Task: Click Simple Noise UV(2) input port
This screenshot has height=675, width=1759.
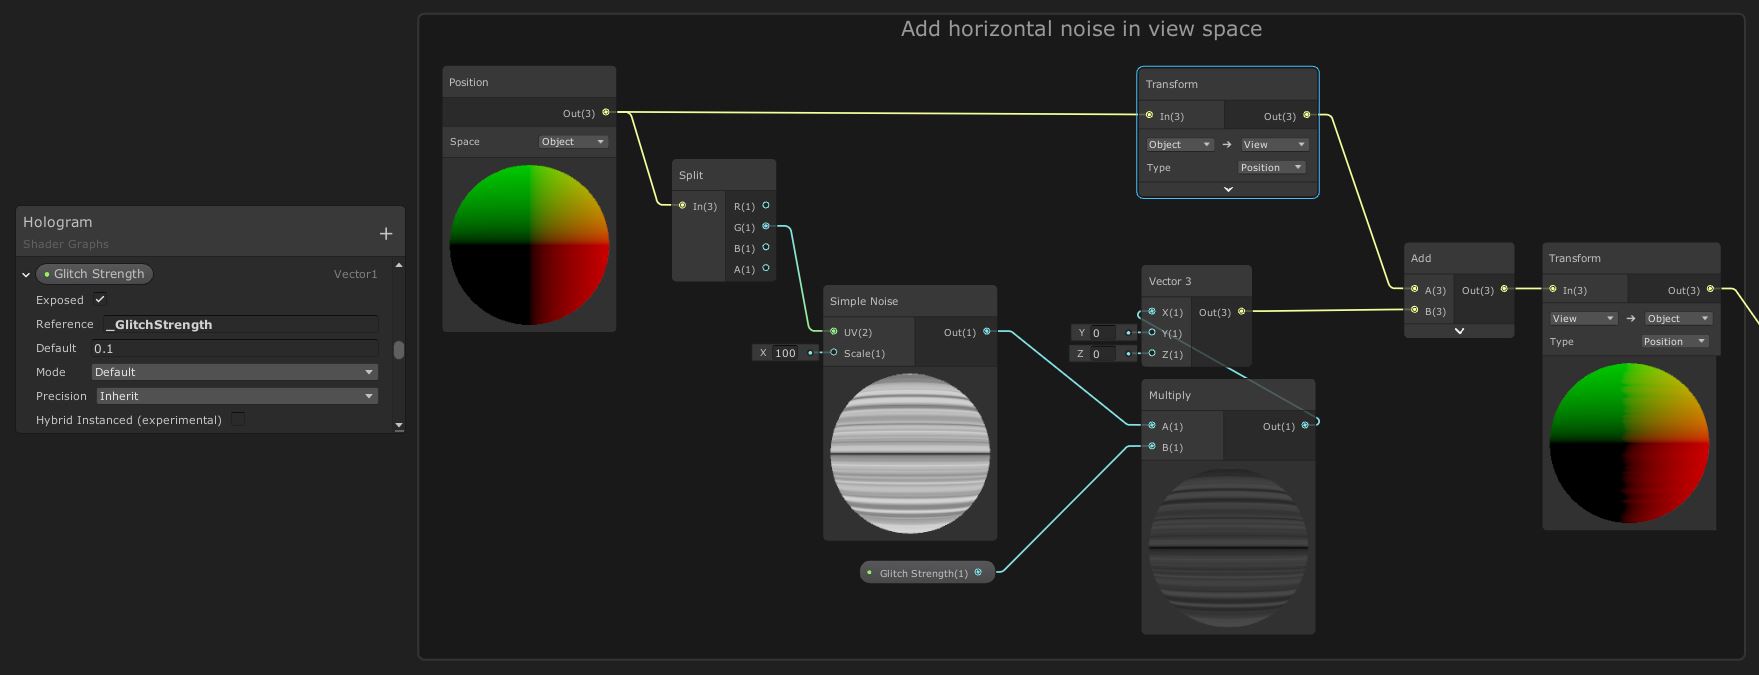Action: click(x=834, y=331)
